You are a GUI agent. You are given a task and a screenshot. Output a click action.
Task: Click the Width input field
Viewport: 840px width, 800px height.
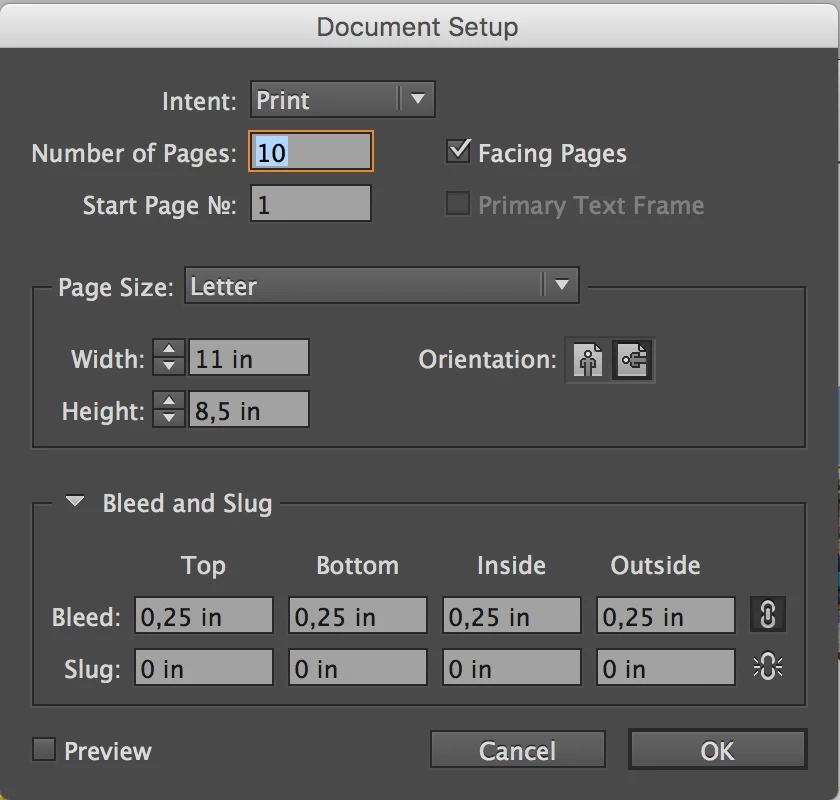point(249,357)
